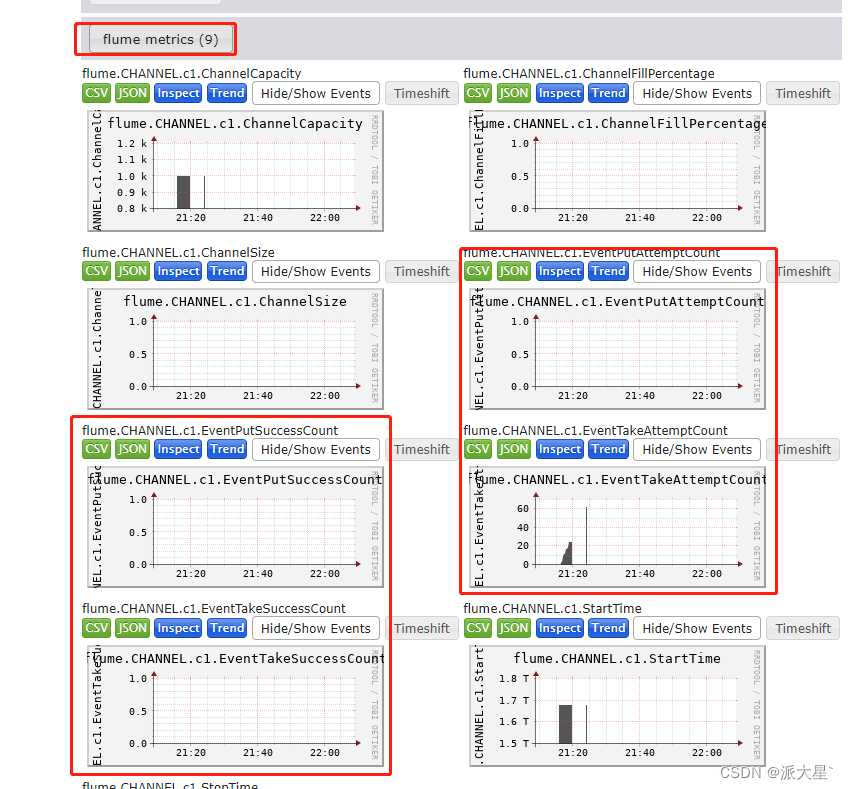848x789 pixels.
Task: Toggle Hide/Show Events for EventPutAttemptCount
Action: pos(697,271)
